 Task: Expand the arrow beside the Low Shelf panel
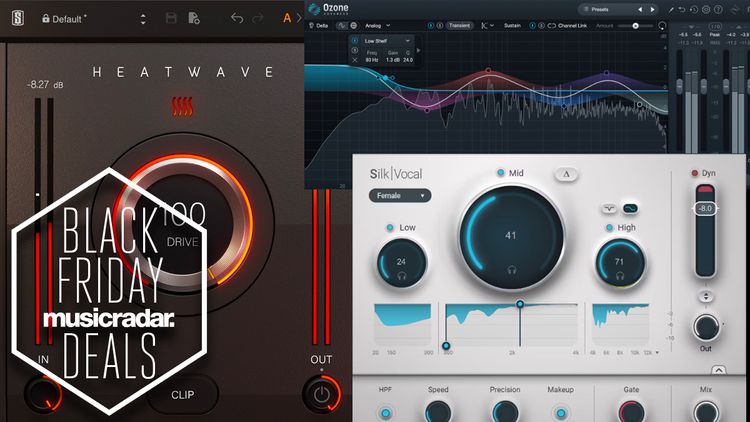(419, 50)
